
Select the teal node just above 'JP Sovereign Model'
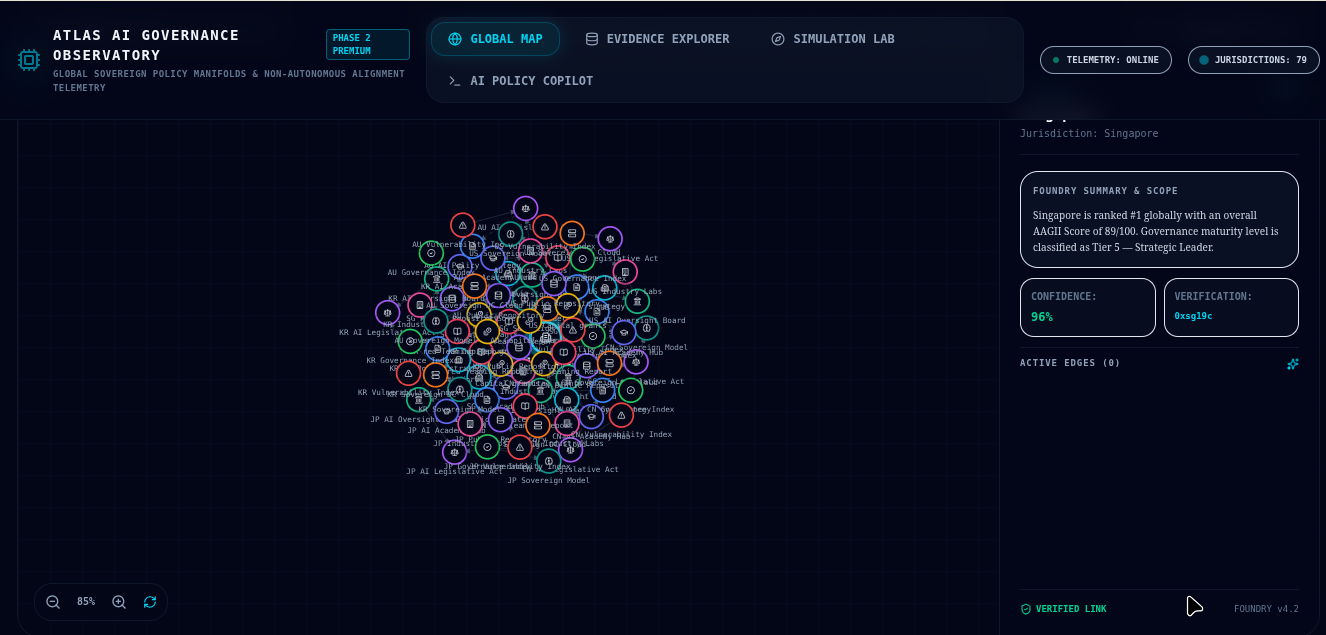pos(548,461)
